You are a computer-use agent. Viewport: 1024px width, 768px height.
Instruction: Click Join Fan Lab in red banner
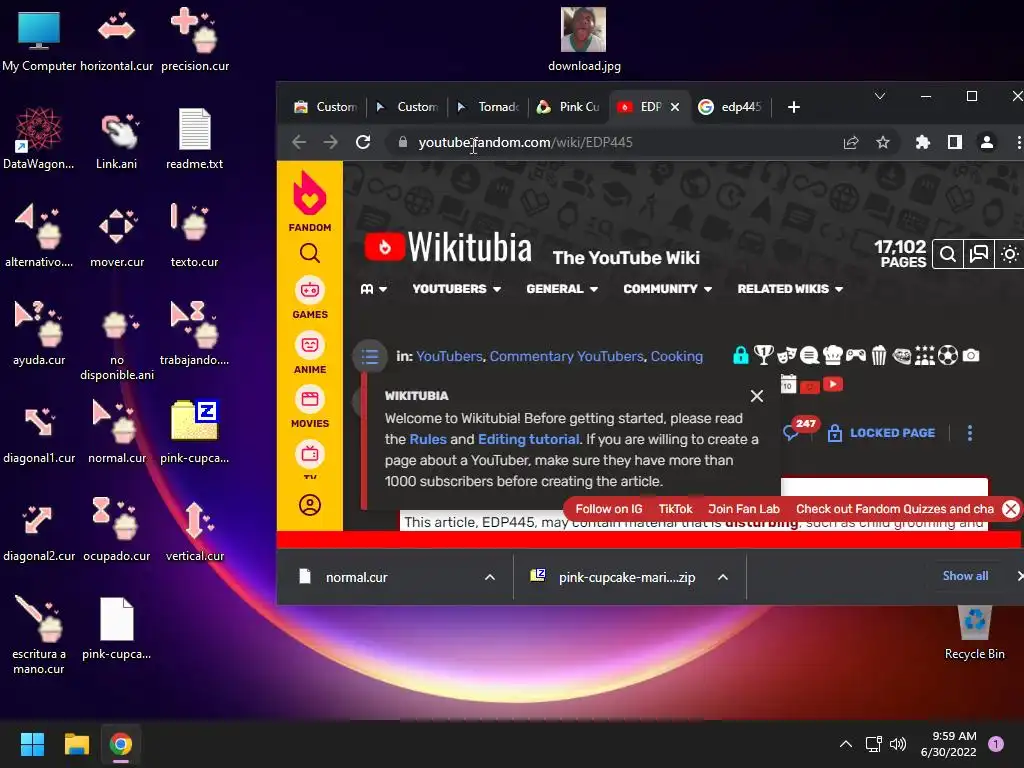point(744,509)
